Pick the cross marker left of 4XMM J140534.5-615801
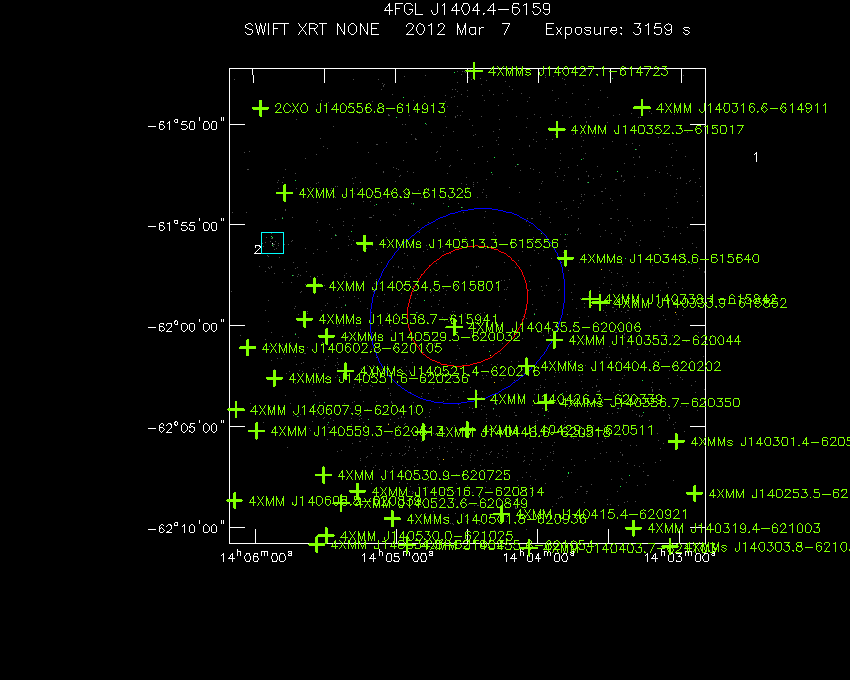 coord(314,285)
